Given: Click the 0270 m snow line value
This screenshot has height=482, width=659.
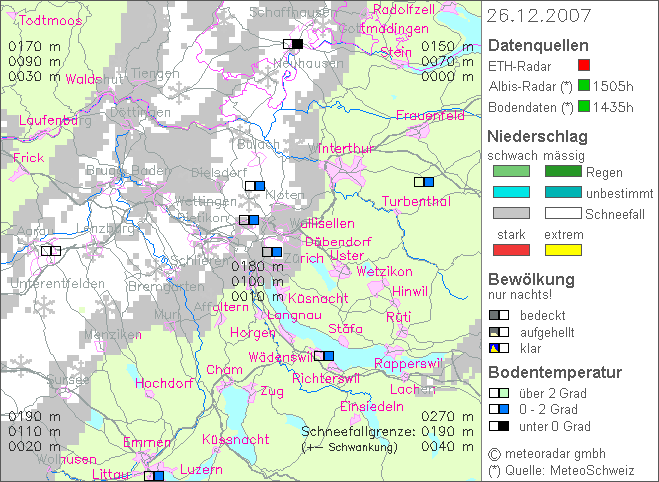Looking at the screenshot, I should click(448, 416).
